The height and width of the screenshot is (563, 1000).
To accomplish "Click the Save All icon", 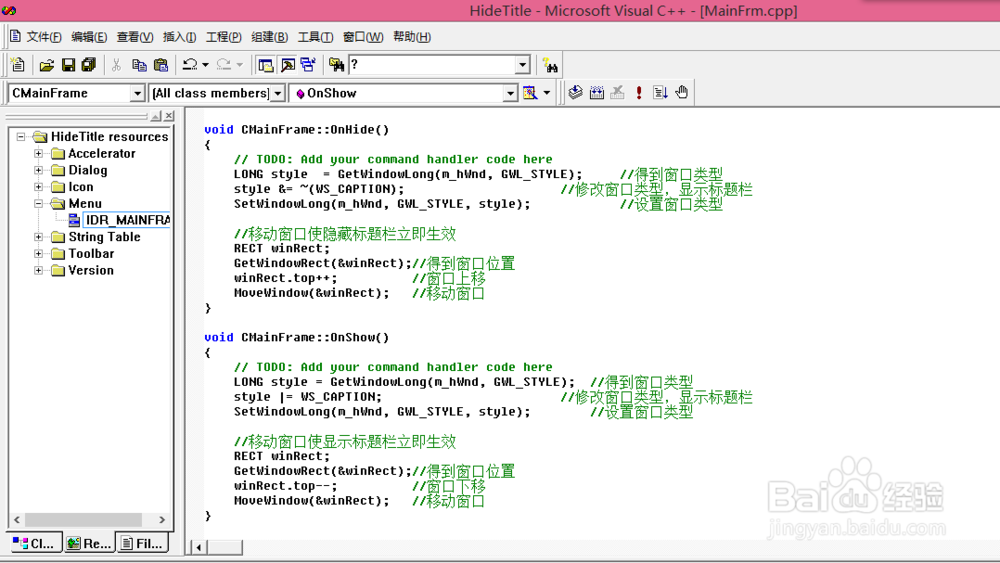I will click(x=89, y=65).
